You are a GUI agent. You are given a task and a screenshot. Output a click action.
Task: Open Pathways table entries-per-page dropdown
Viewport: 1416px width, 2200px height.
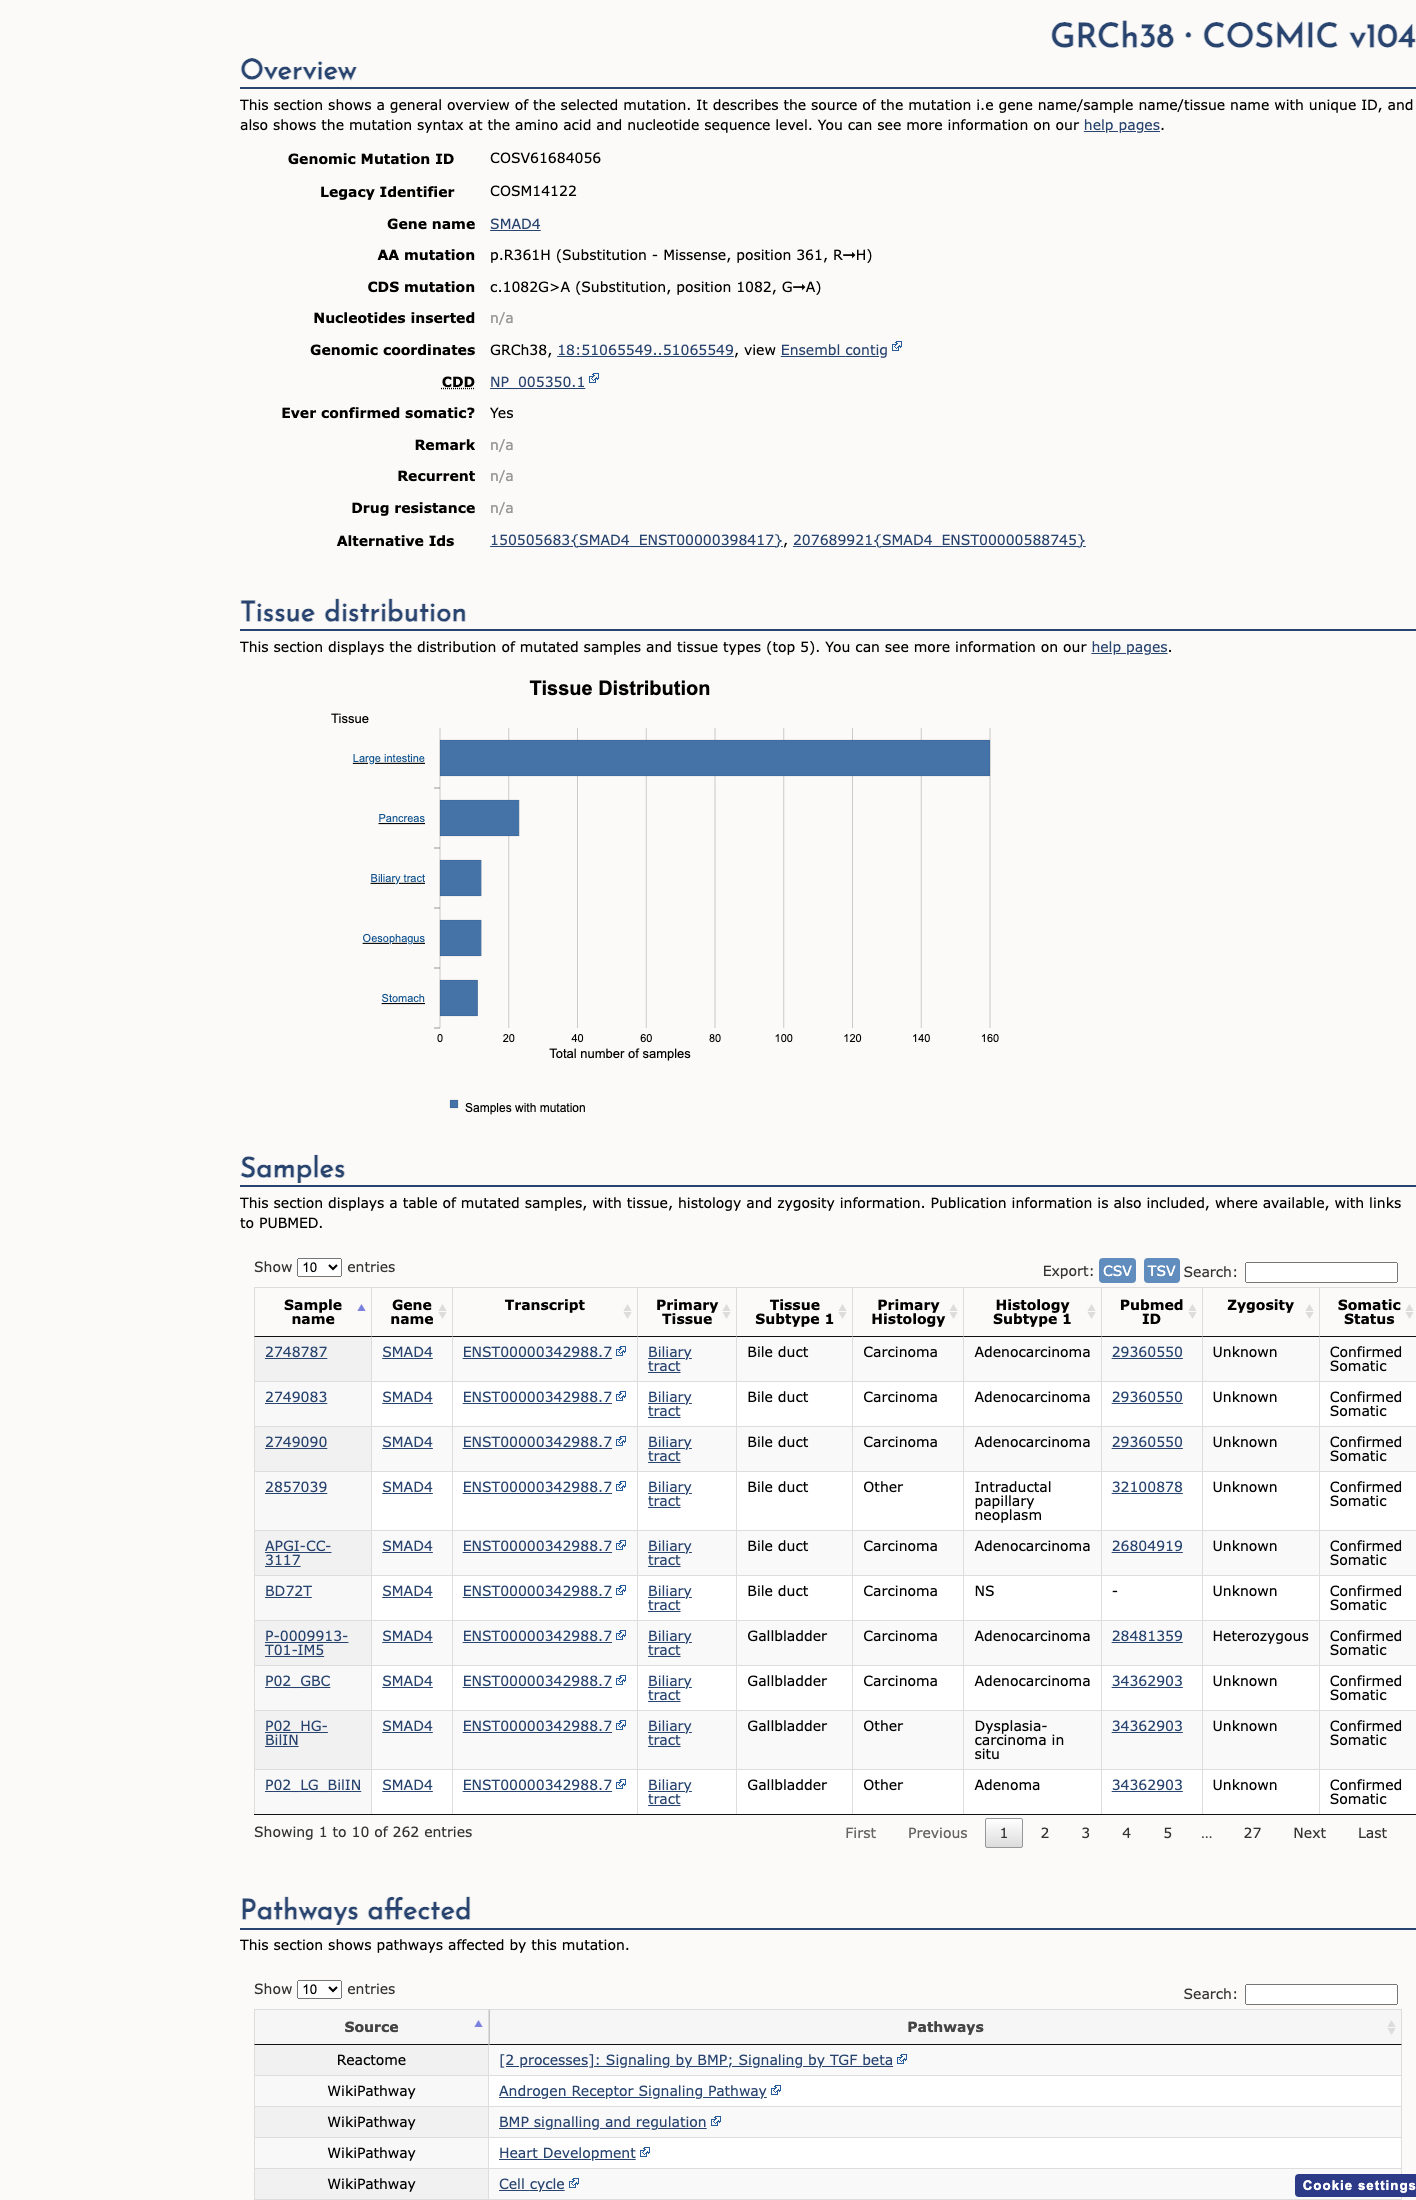(x=319, y=1989)
